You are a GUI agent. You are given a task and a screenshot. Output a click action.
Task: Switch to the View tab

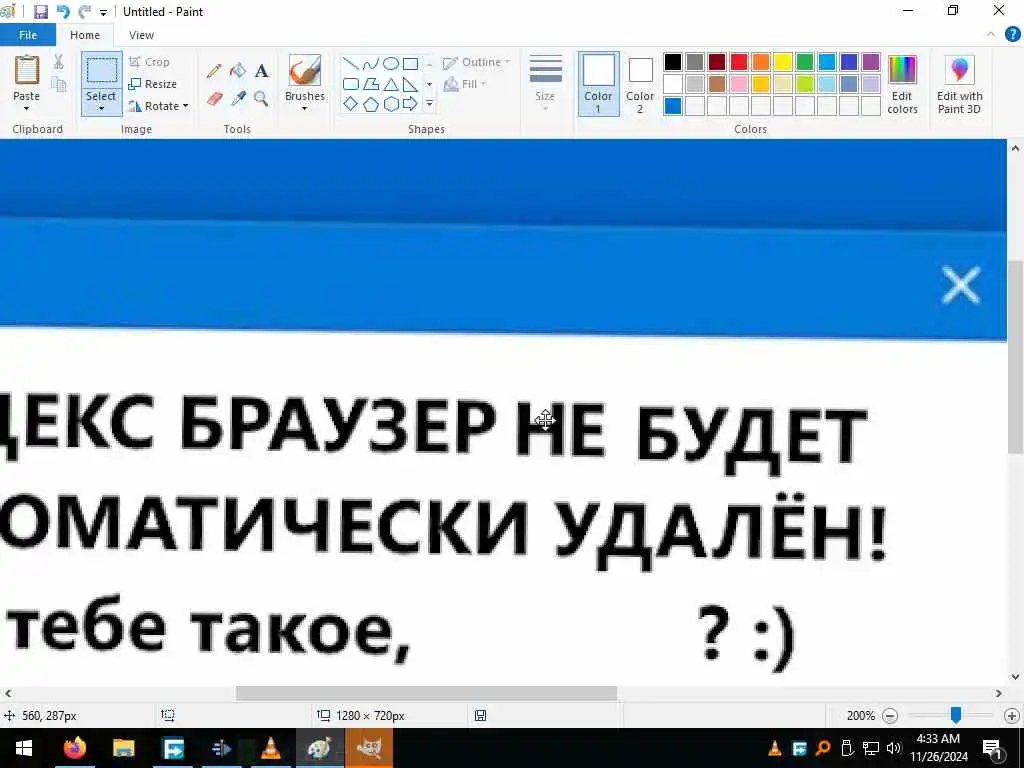pos(141,35)
